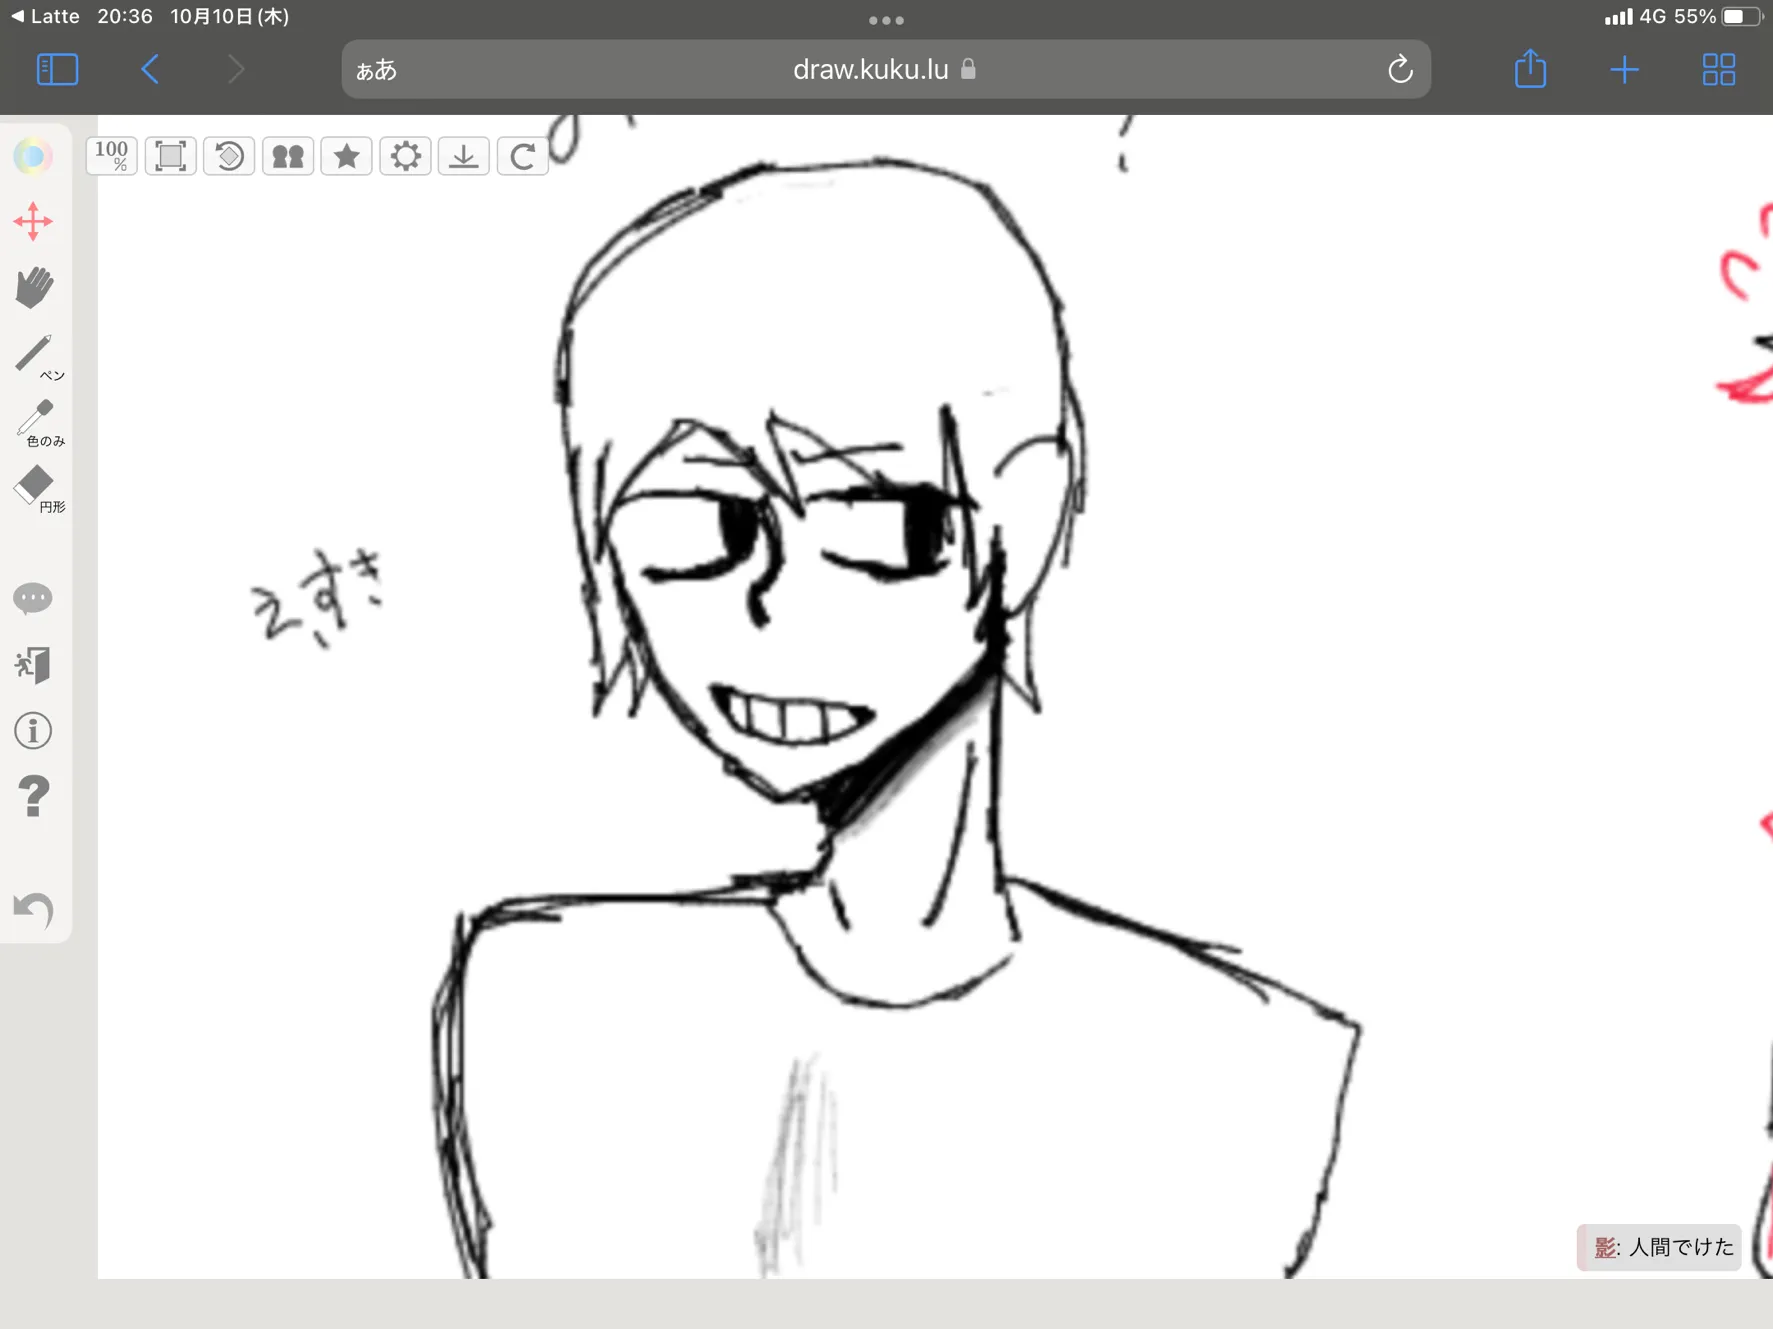Click the undo arrow in sidebar
This screenshot has width=1773, height=1329.
coord(33,909)
